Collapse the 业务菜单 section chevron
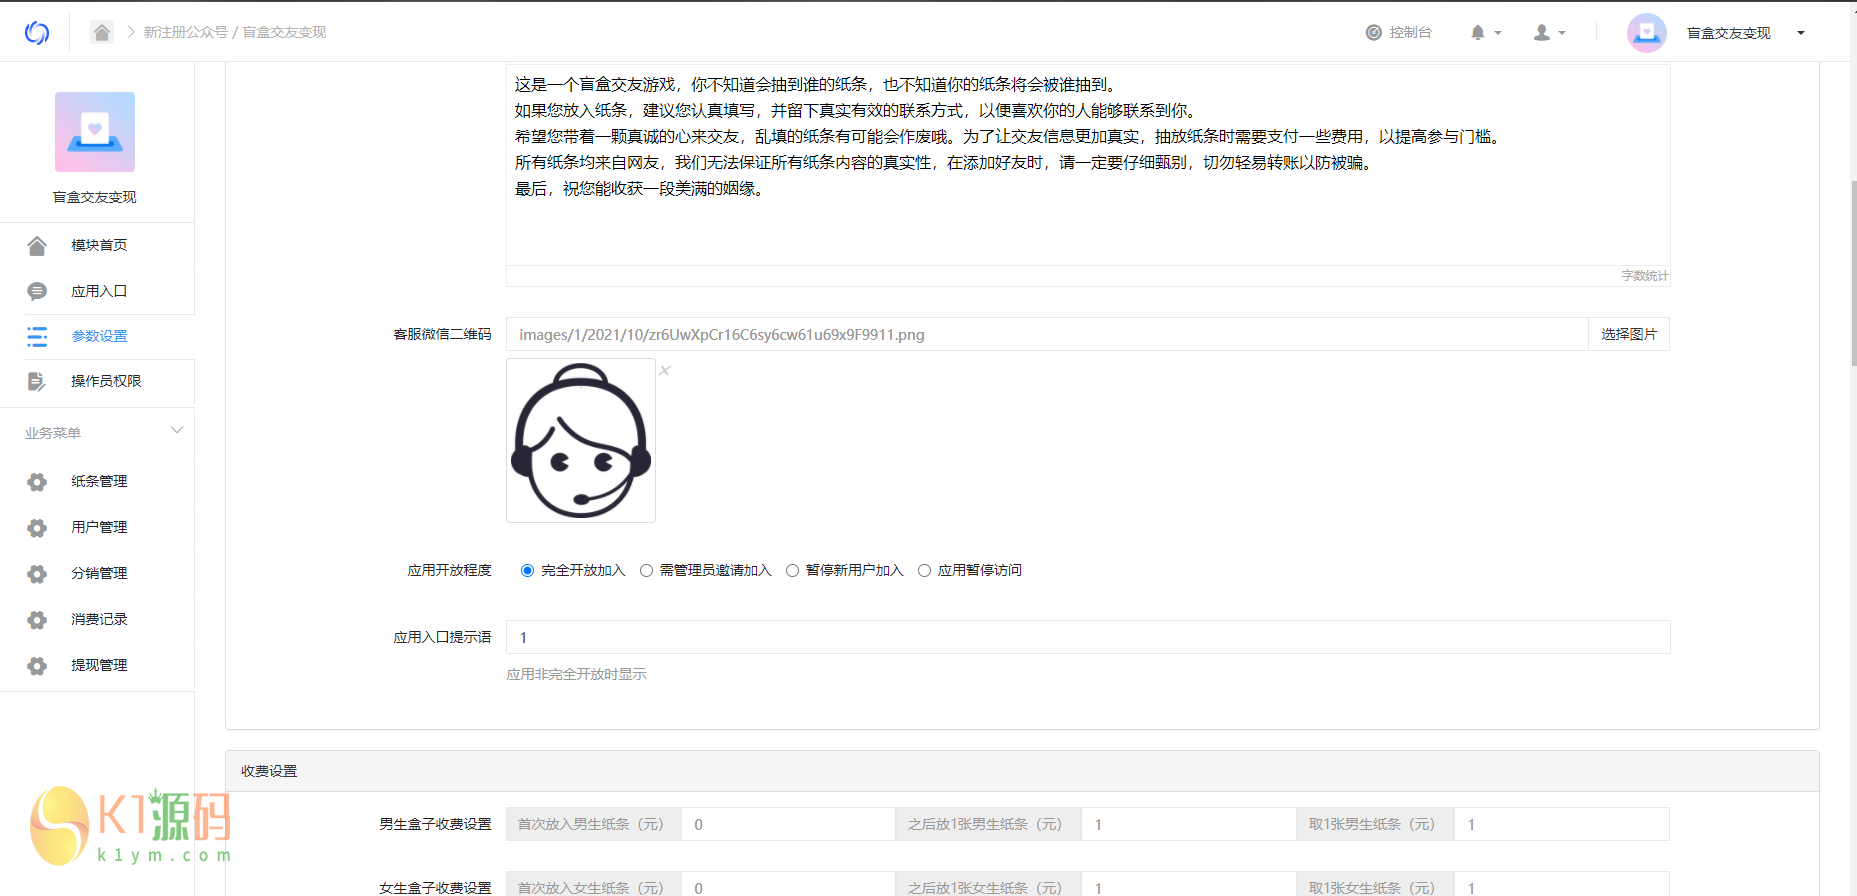Screen dimensions: 1857x896 coord(177,431)
